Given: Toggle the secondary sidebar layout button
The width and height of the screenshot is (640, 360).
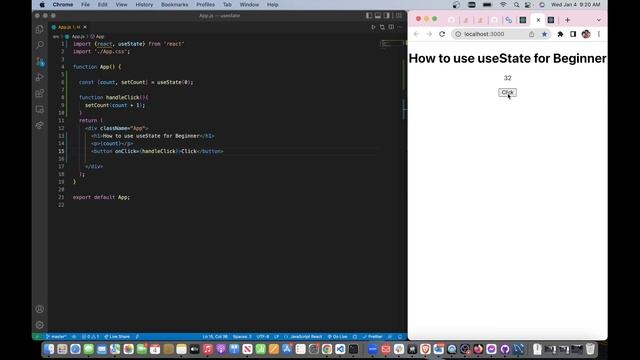Looking at the screenshot, I should 387,16.
